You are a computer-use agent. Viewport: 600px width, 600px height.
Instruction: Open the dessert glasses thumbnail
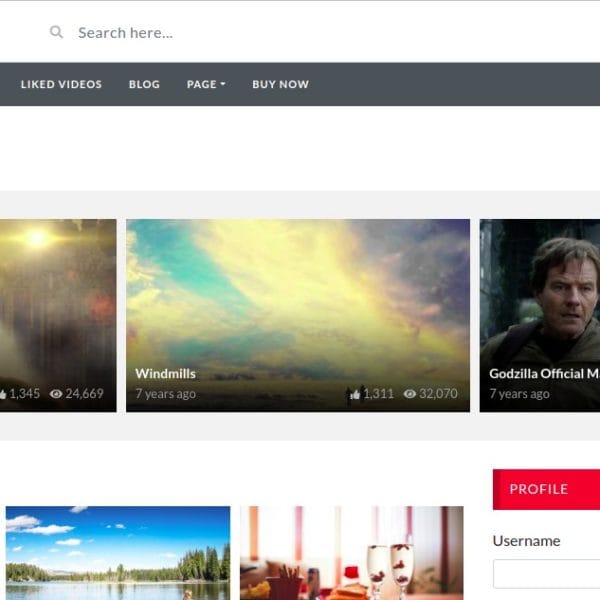point(352,552)
